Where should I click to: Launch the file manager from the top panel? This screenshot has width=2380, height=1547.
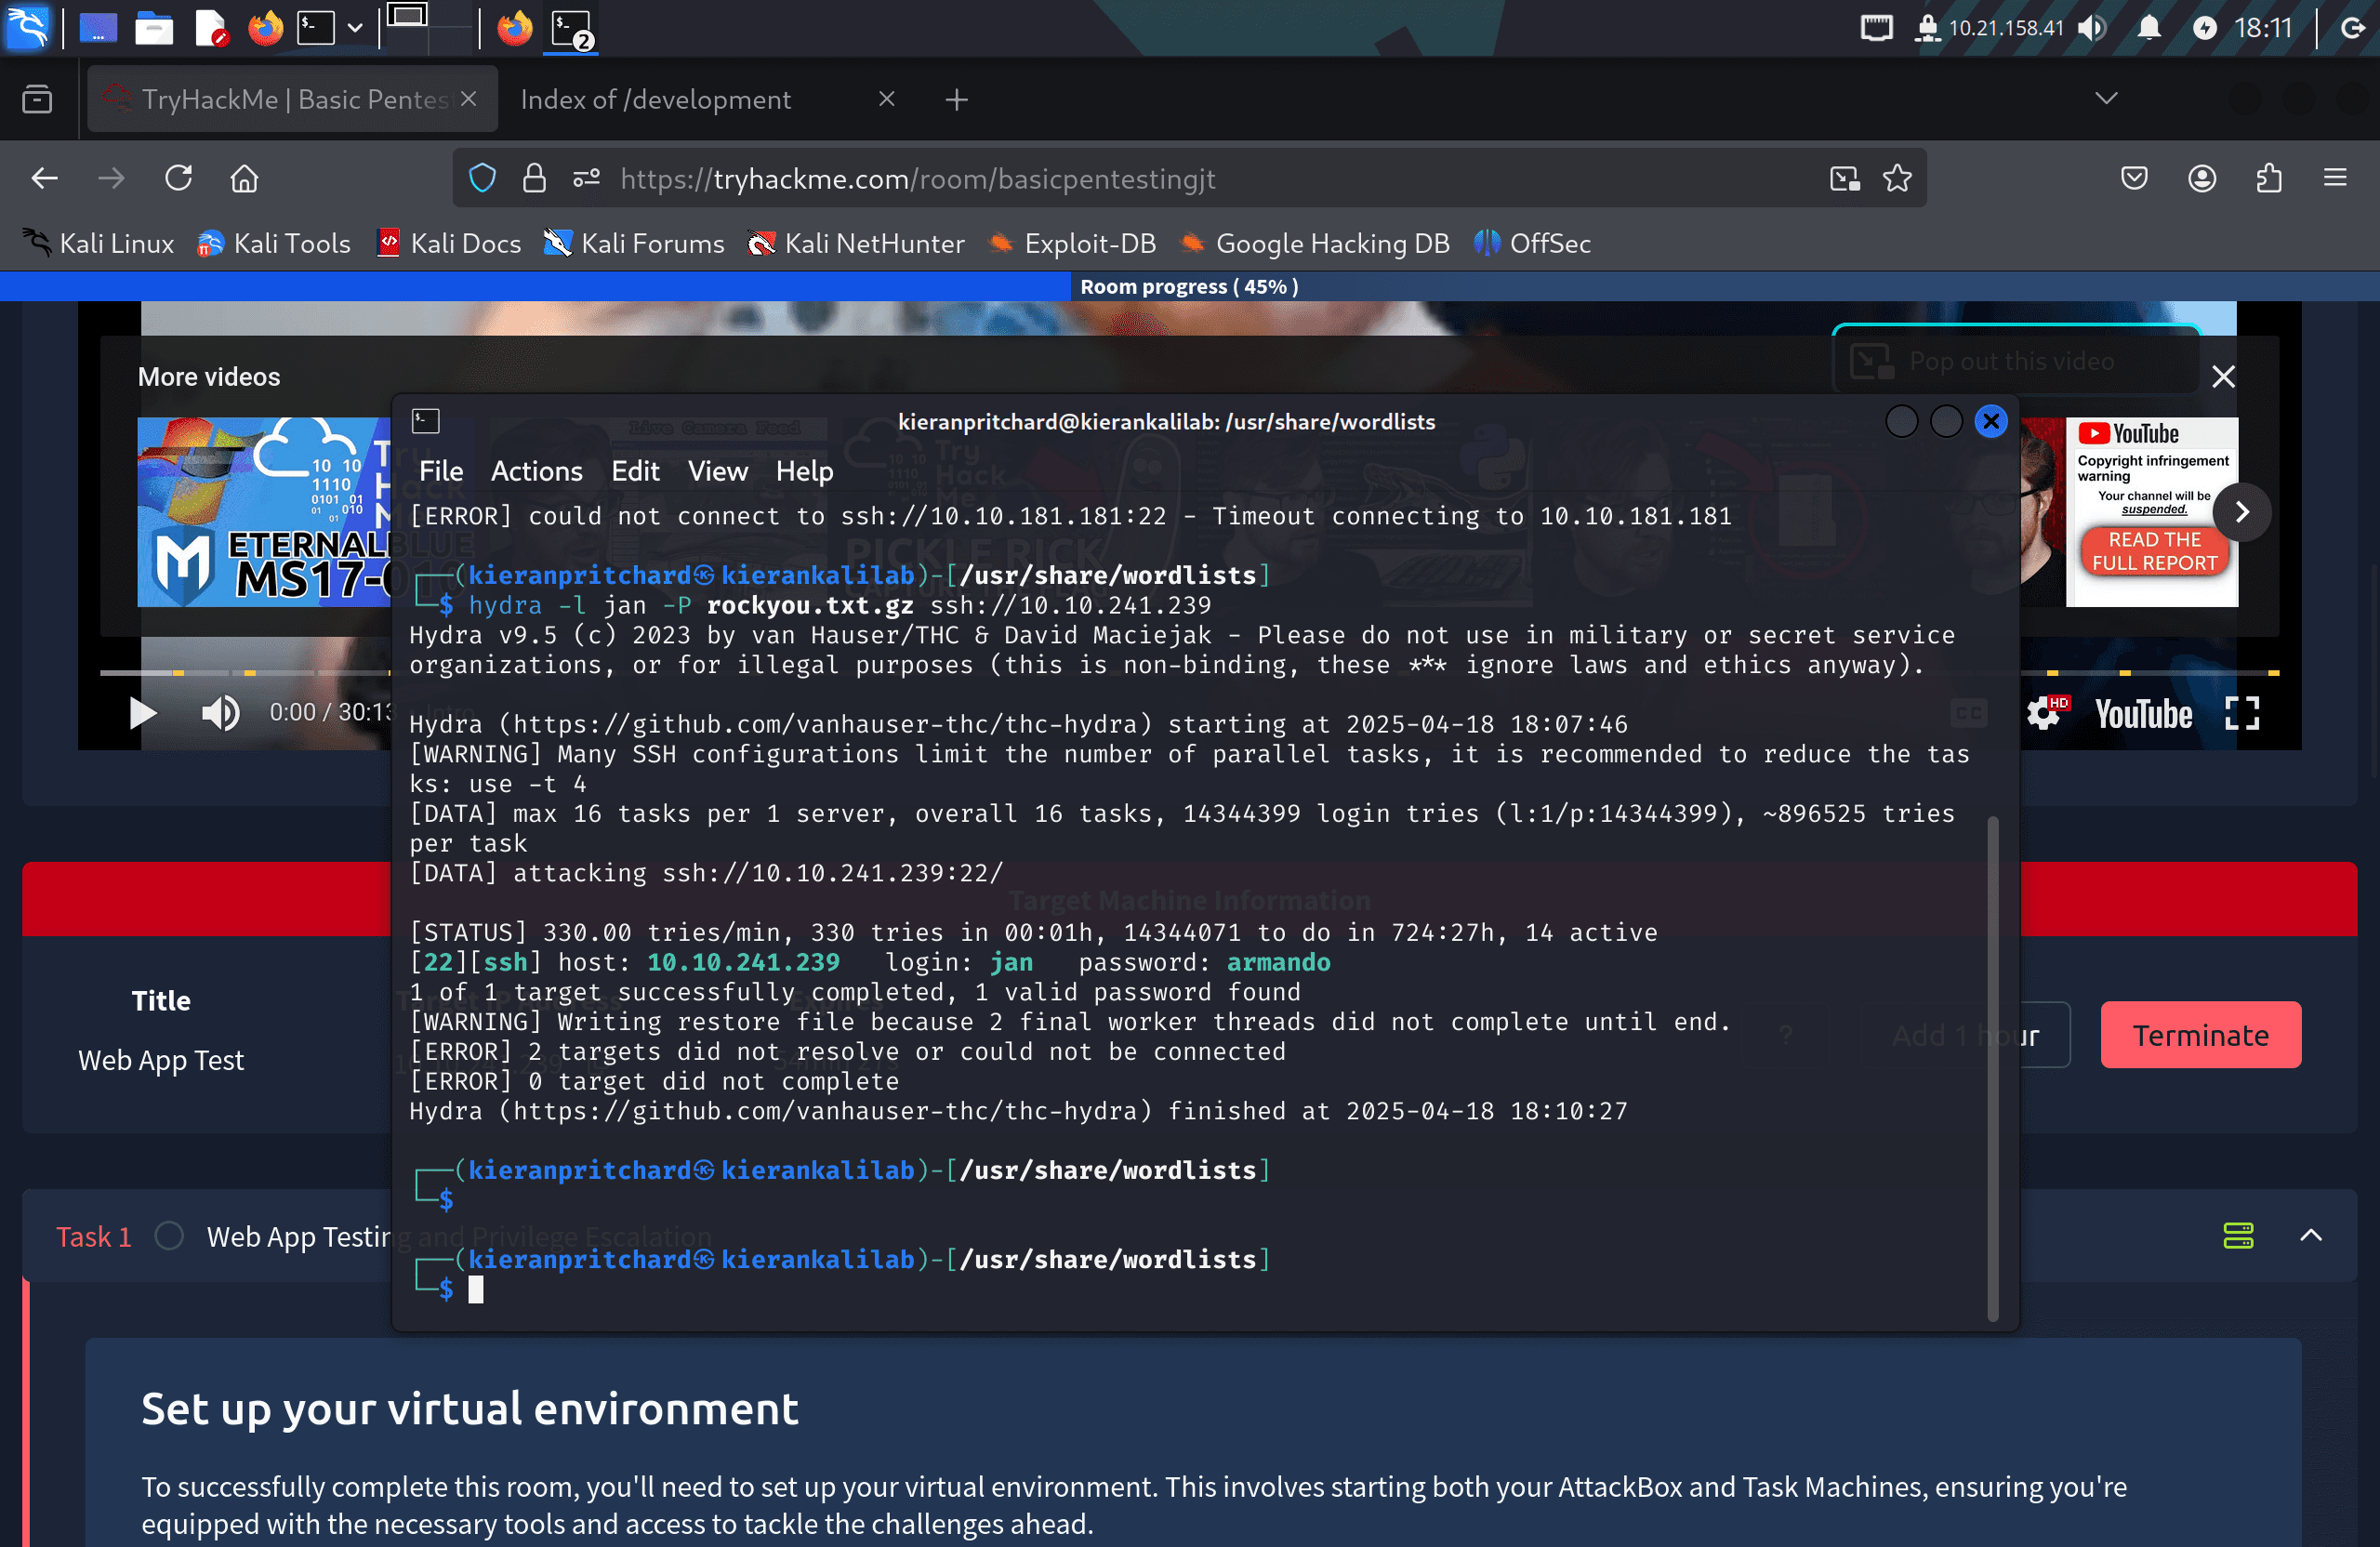pos(154,28)
